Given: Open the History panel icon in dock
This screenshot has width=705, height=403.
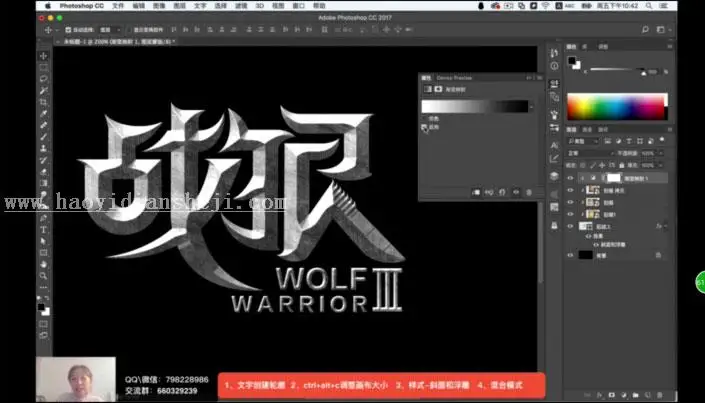Looking at the screenshot, I should point(554,53).
